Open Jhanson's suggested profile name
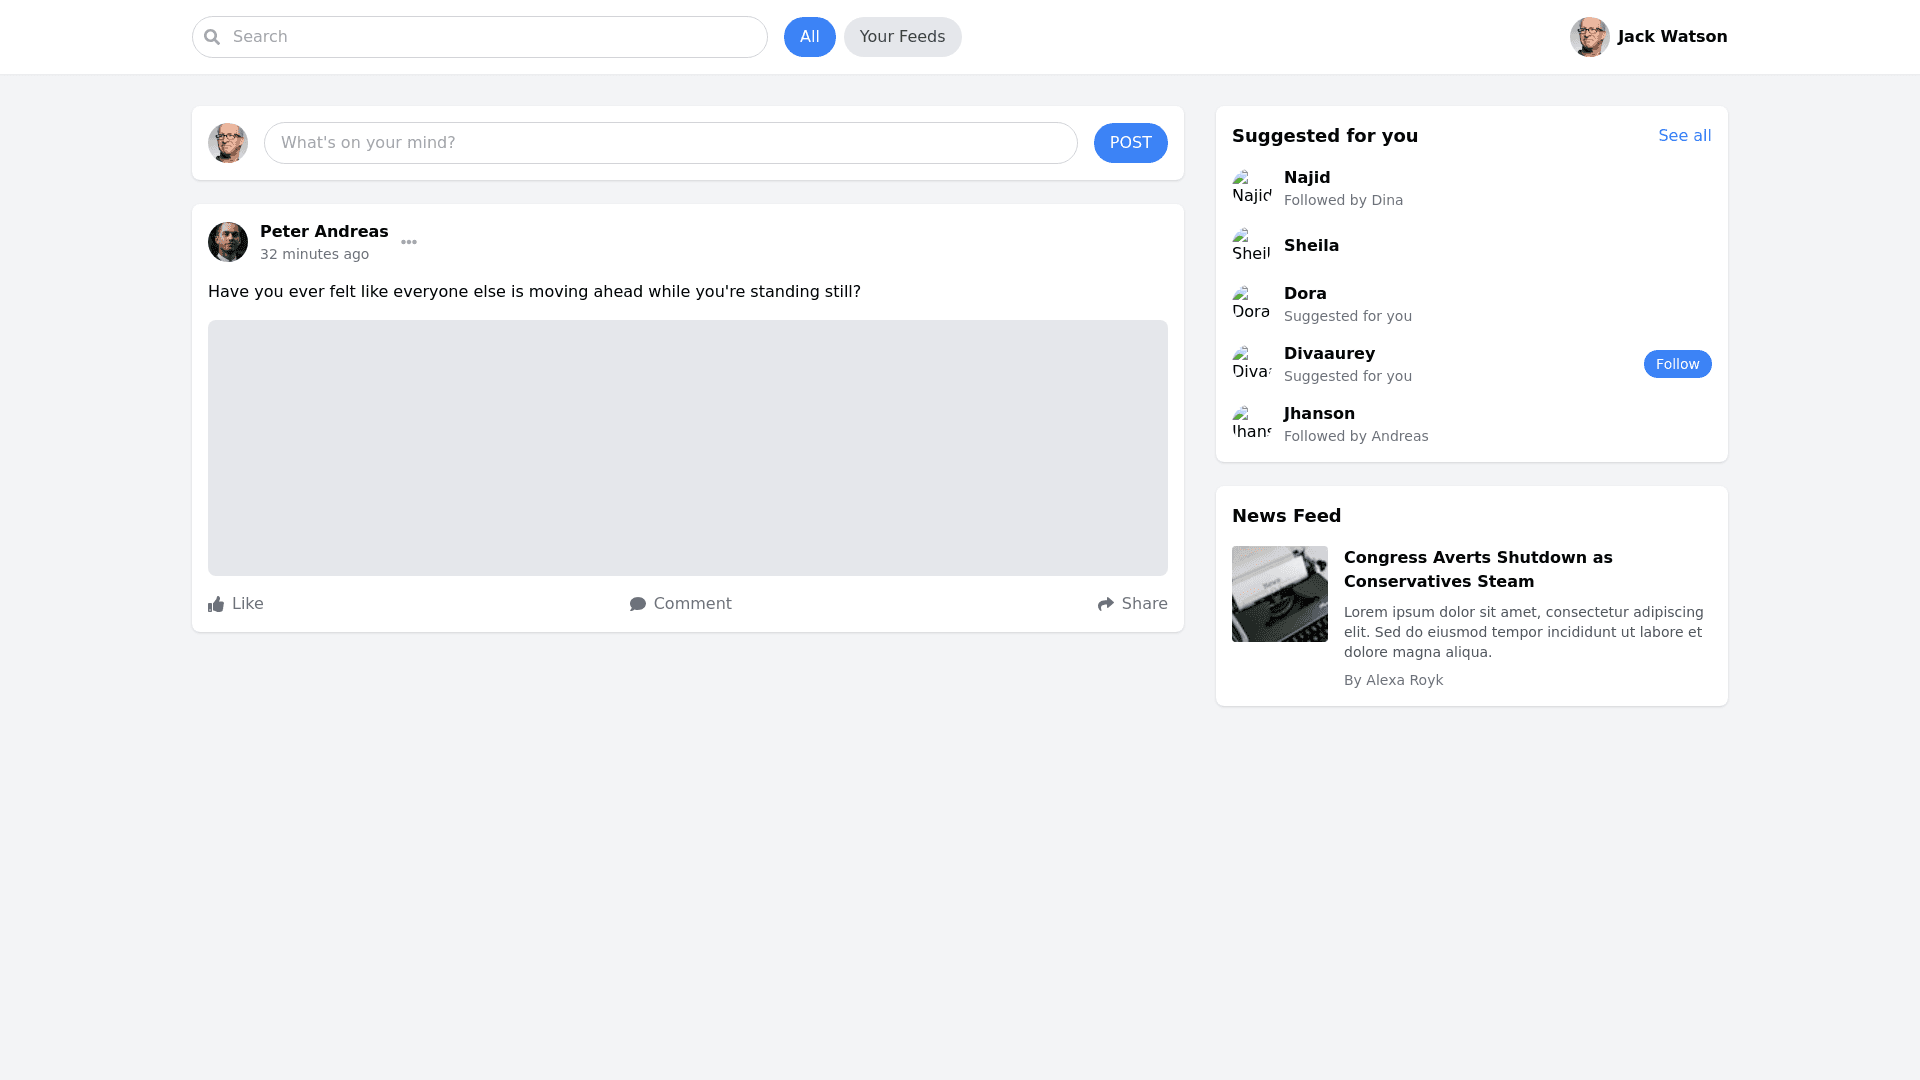The height and width of the screenshot is (1080, 1920). click(x=1319, y=414)
